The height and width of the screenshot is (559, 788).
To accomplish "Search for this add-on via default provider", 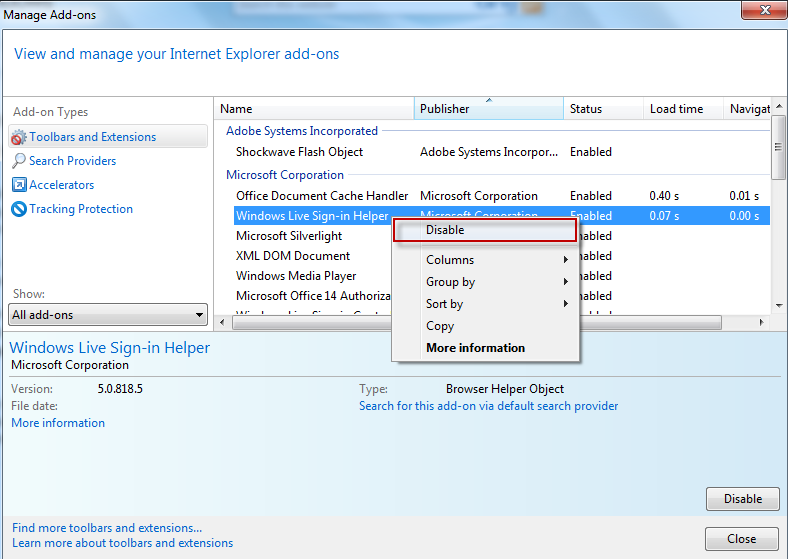I will point(488,406).
